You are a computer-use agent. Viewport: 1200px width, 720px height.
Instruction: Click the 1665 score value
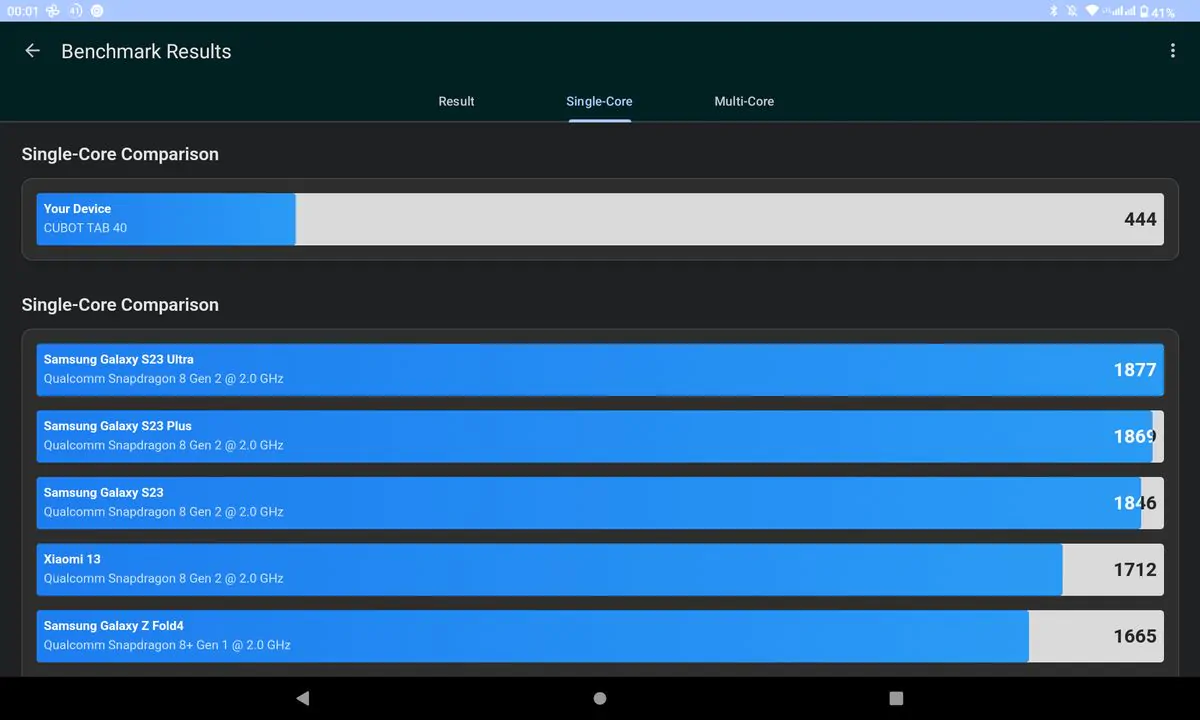[x=1135, y=636]
